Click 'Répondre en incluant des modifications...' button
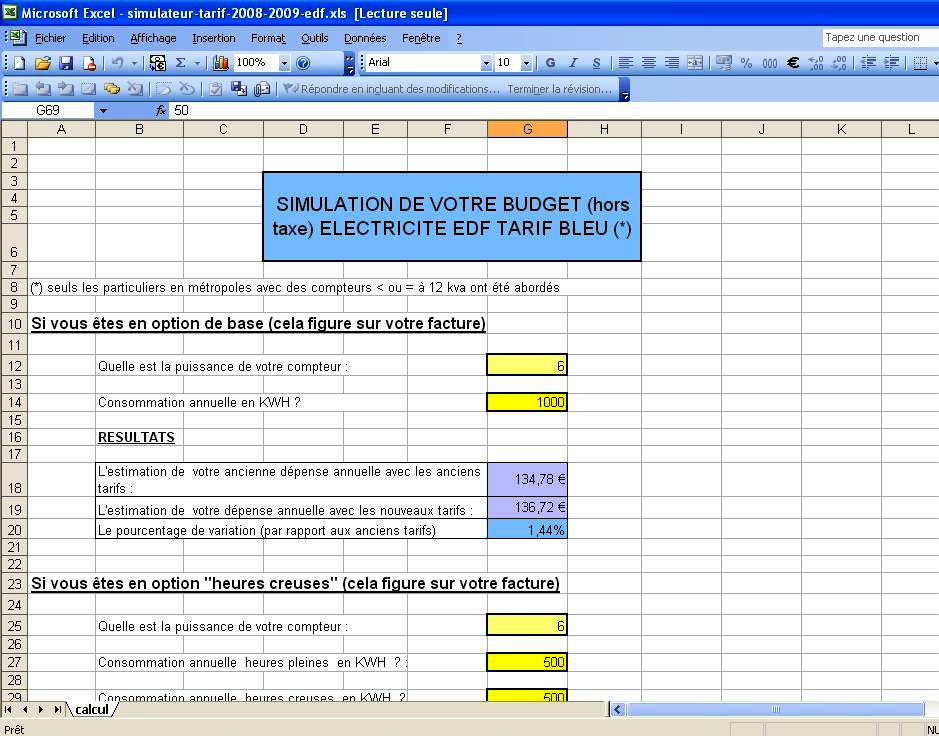This screenshot has height=736, width=939. [391, 89]
